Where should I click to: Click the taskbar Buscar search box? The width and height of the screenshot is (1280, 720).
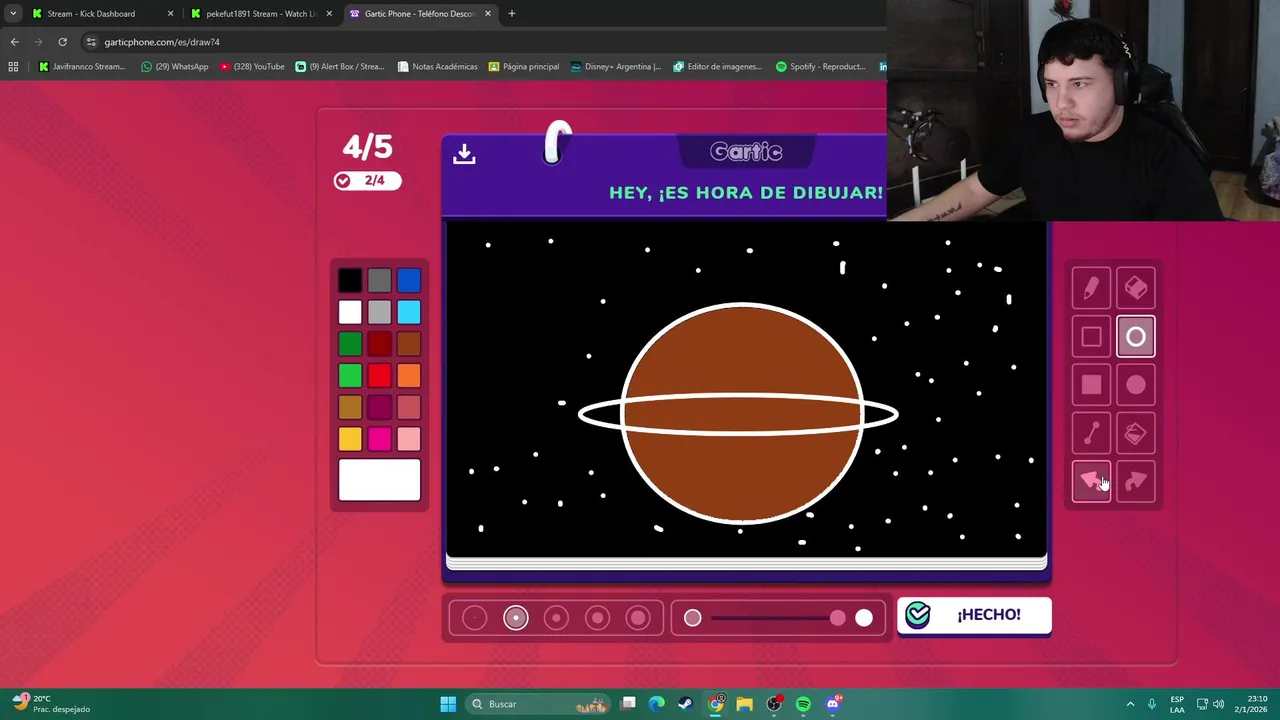point(540,704)
